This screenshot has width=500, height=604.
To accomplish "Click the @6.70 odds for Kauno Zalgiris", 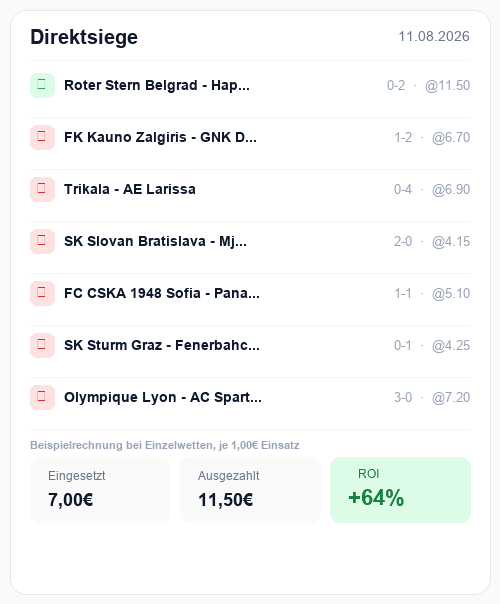I will pos(451,138).
